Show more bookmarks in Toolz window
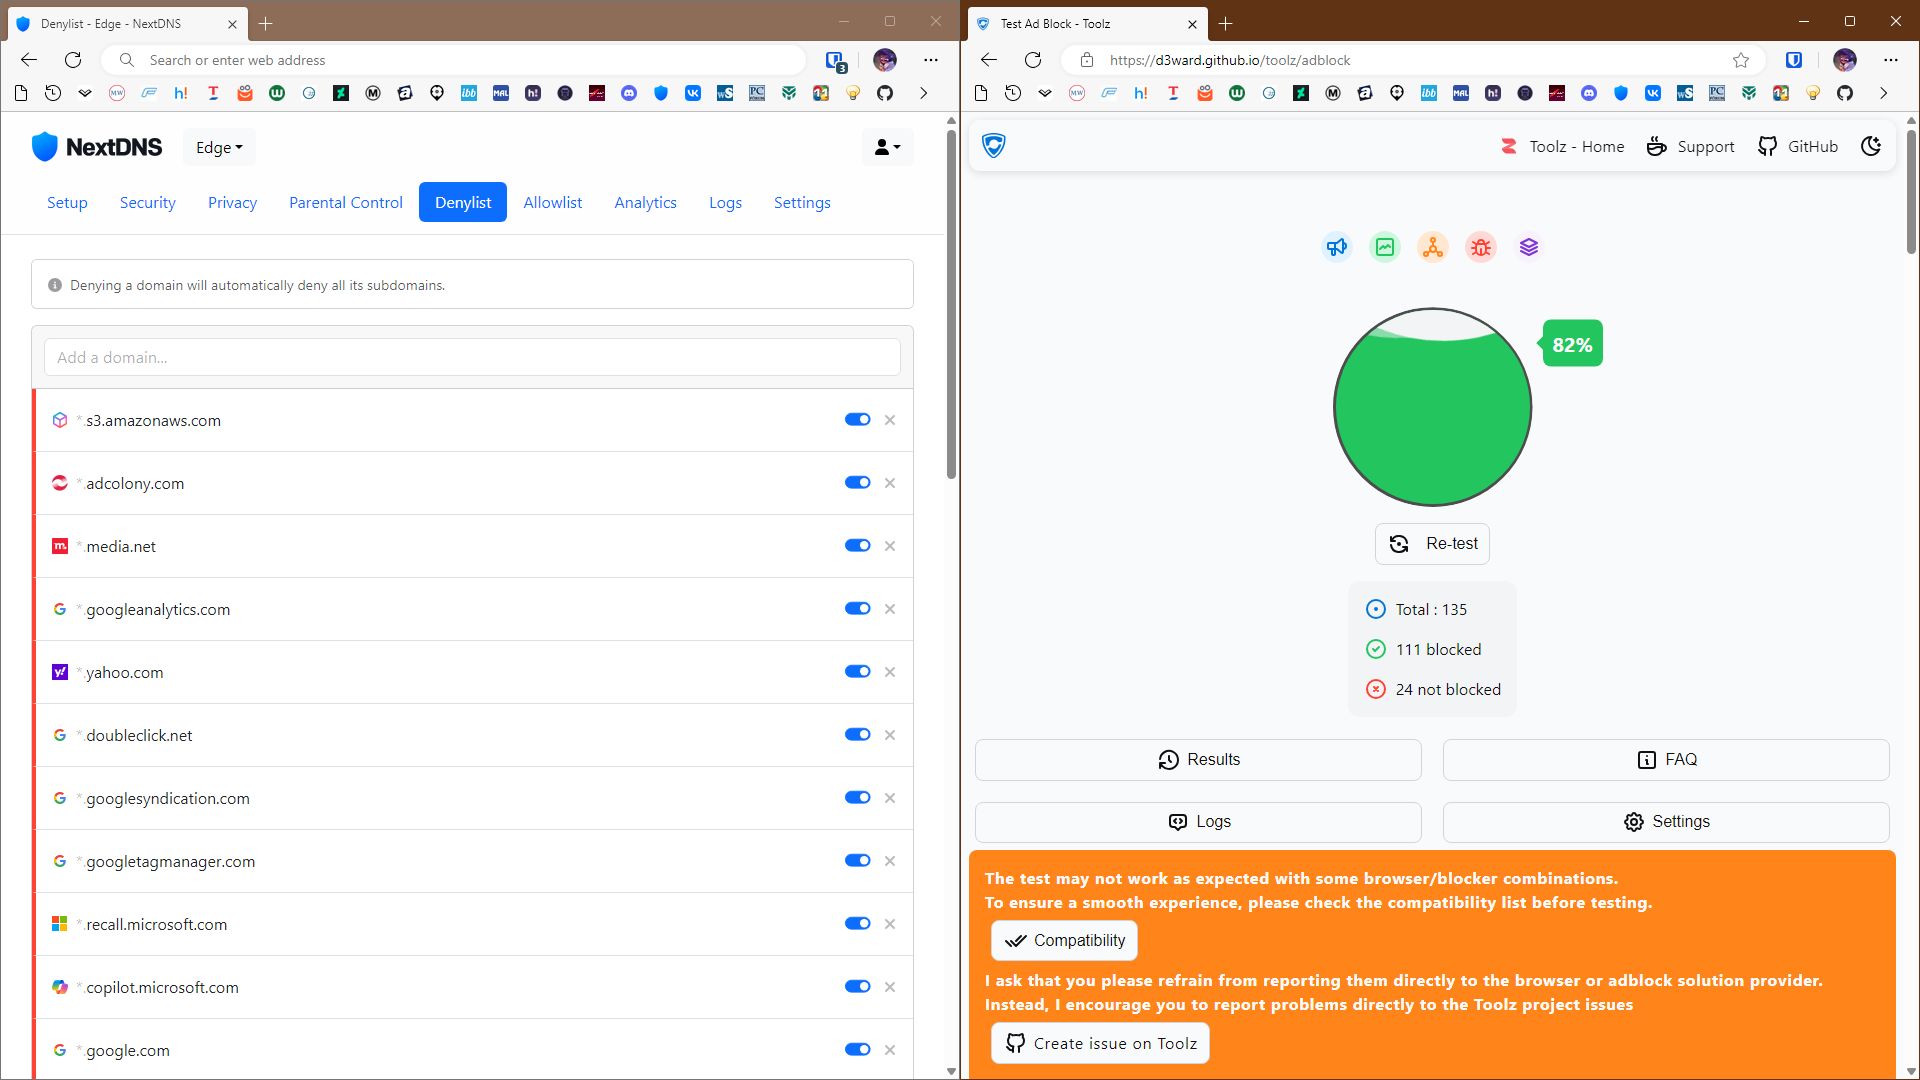This screenshot has height=1080, width=1920. click(1884, 93)
